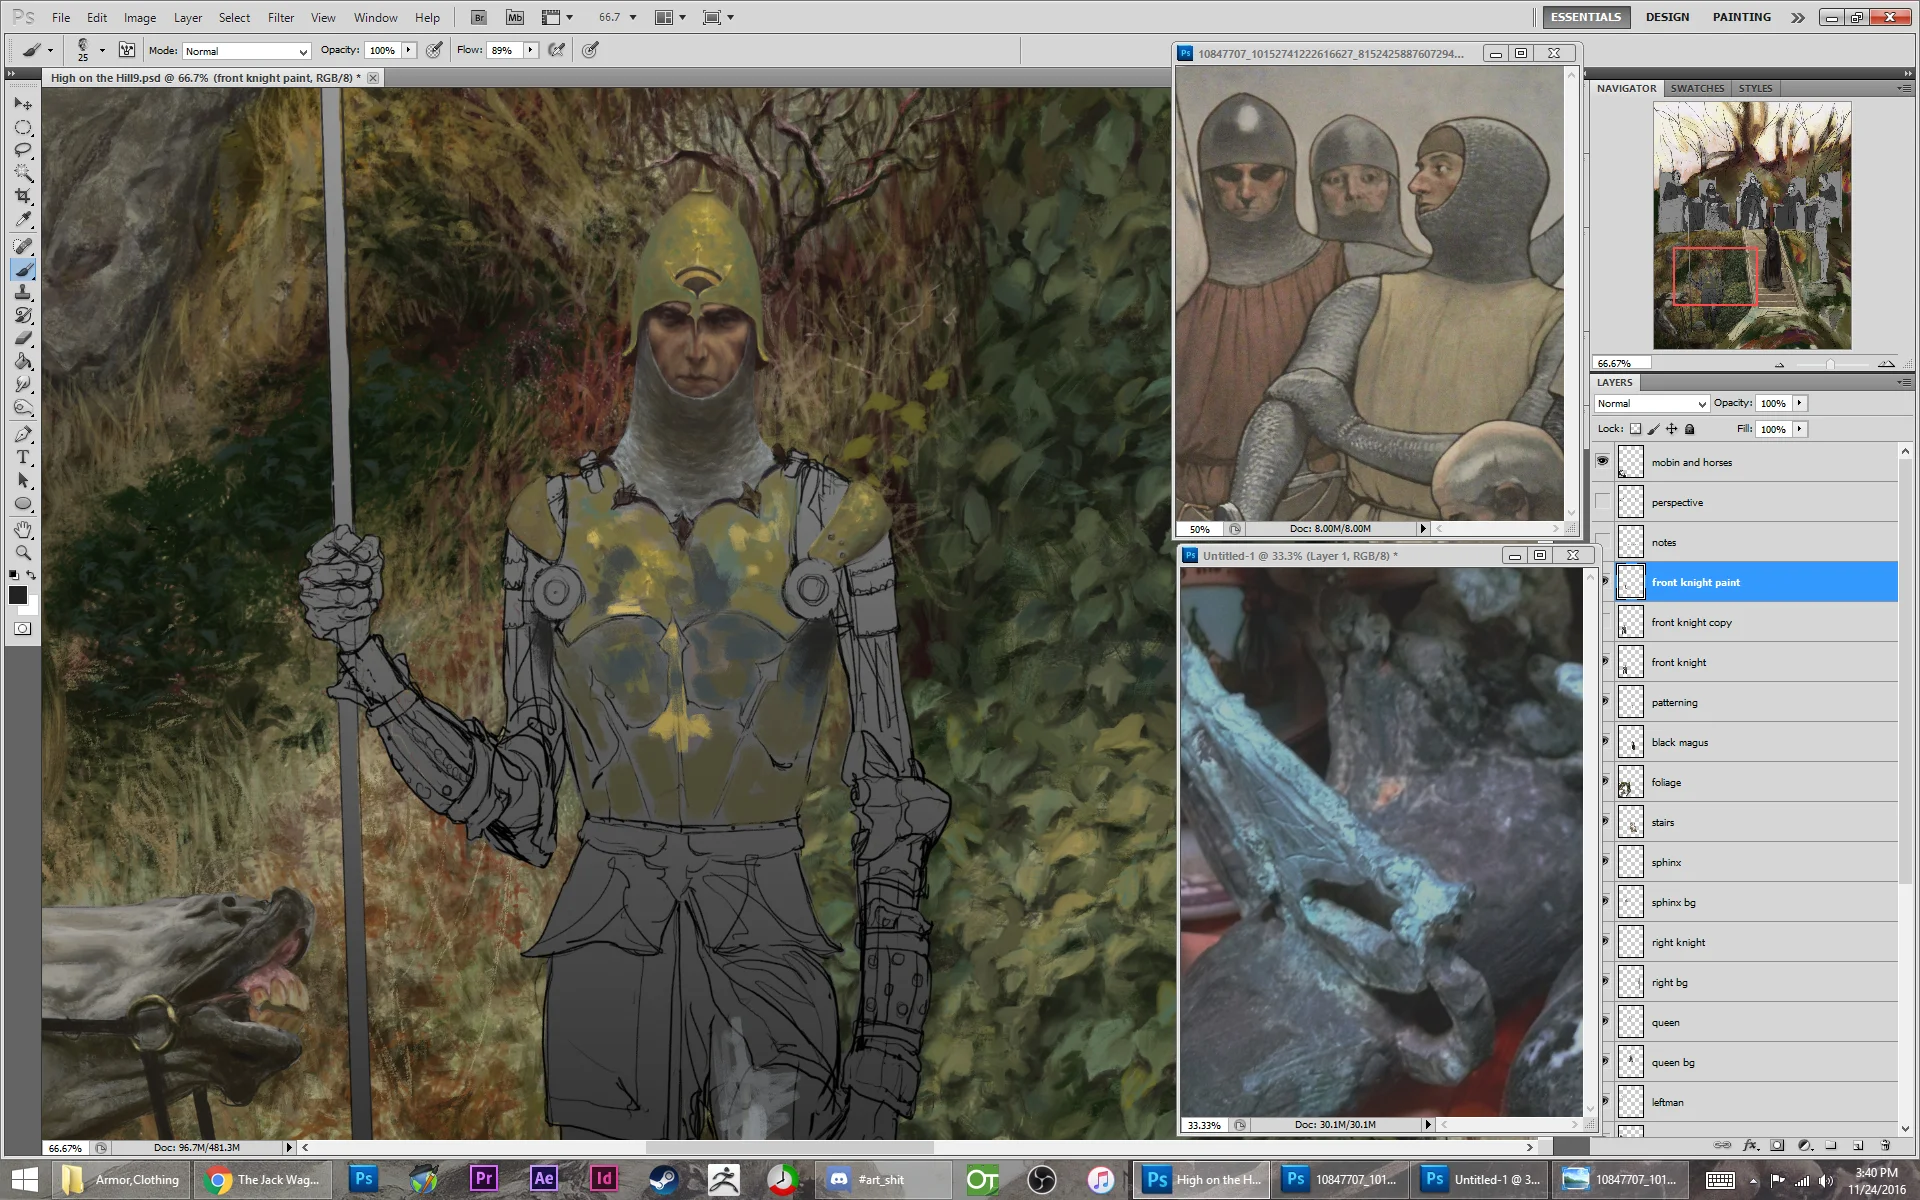Switch to the Painting workspace

1741,17
